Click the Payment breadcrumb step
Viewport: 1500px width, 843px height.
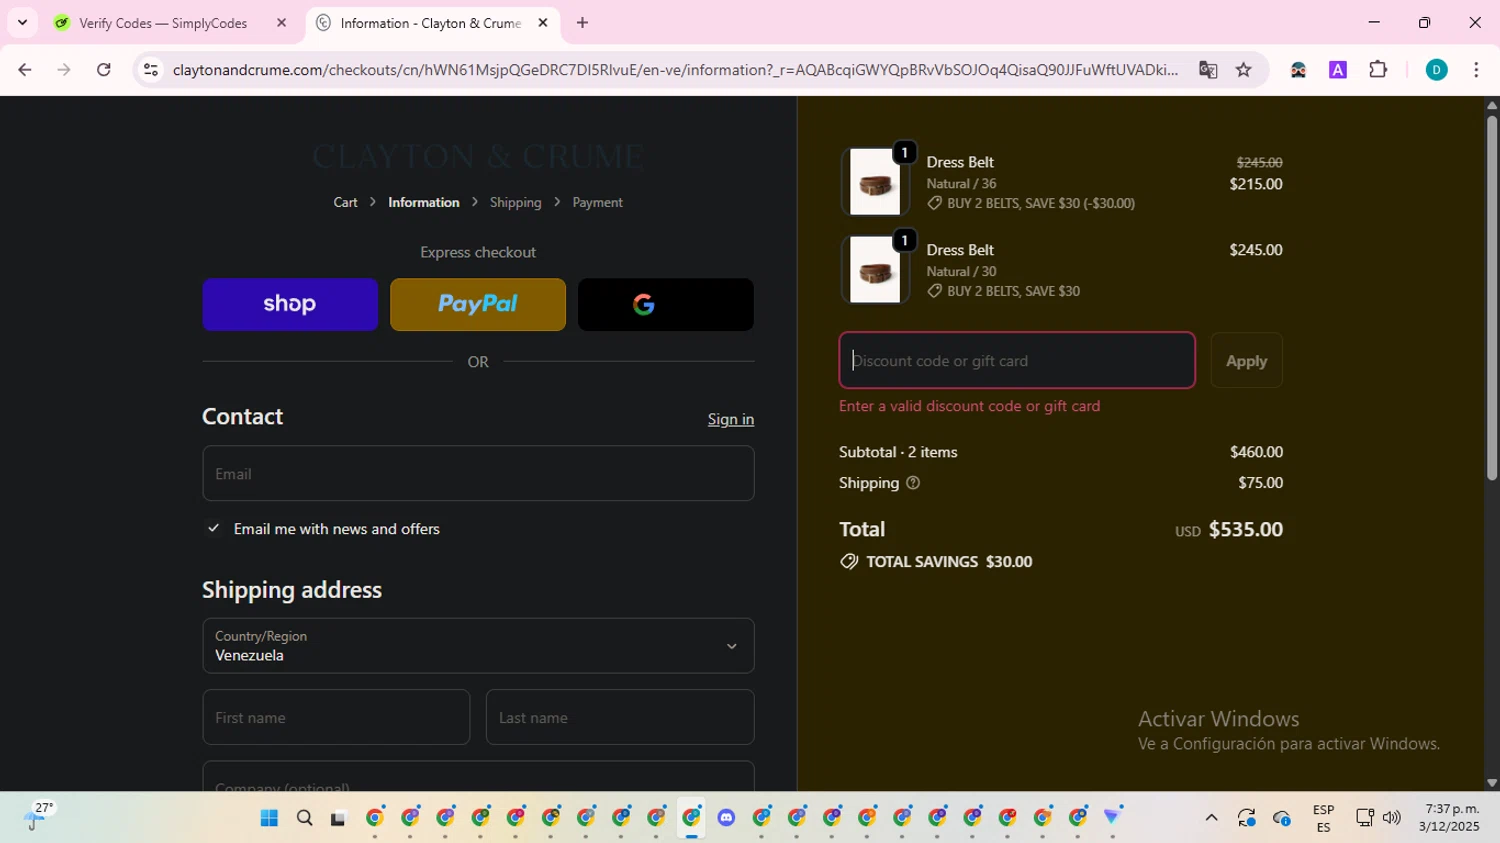[x=597, y=202]
